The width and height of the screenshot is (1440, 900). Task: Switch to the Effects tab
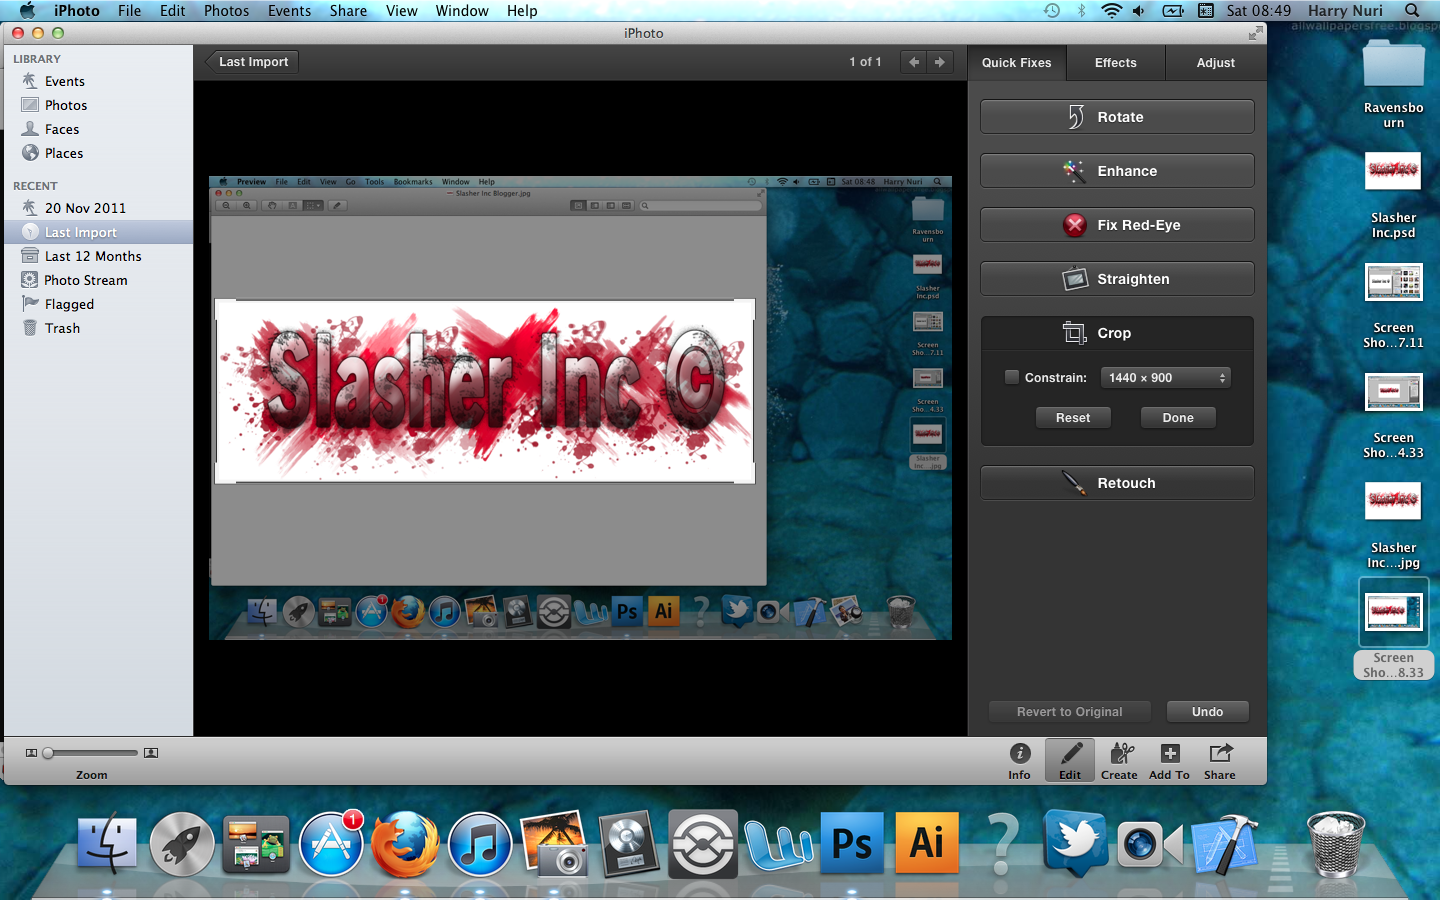pyautogui.click(x=1115, y=62)
